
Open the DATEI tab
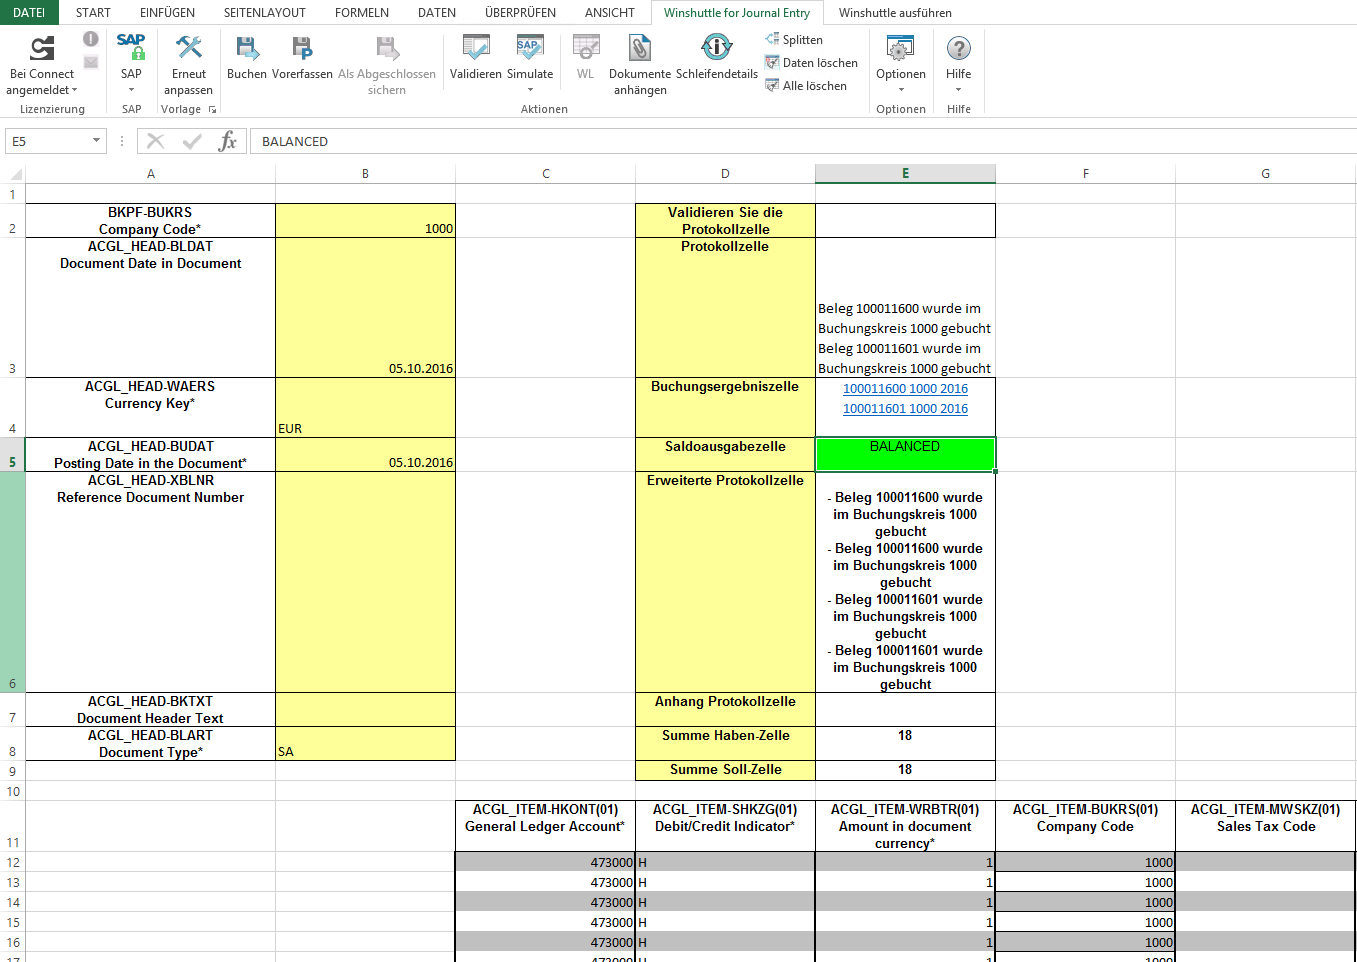click(x=29, y=12)
